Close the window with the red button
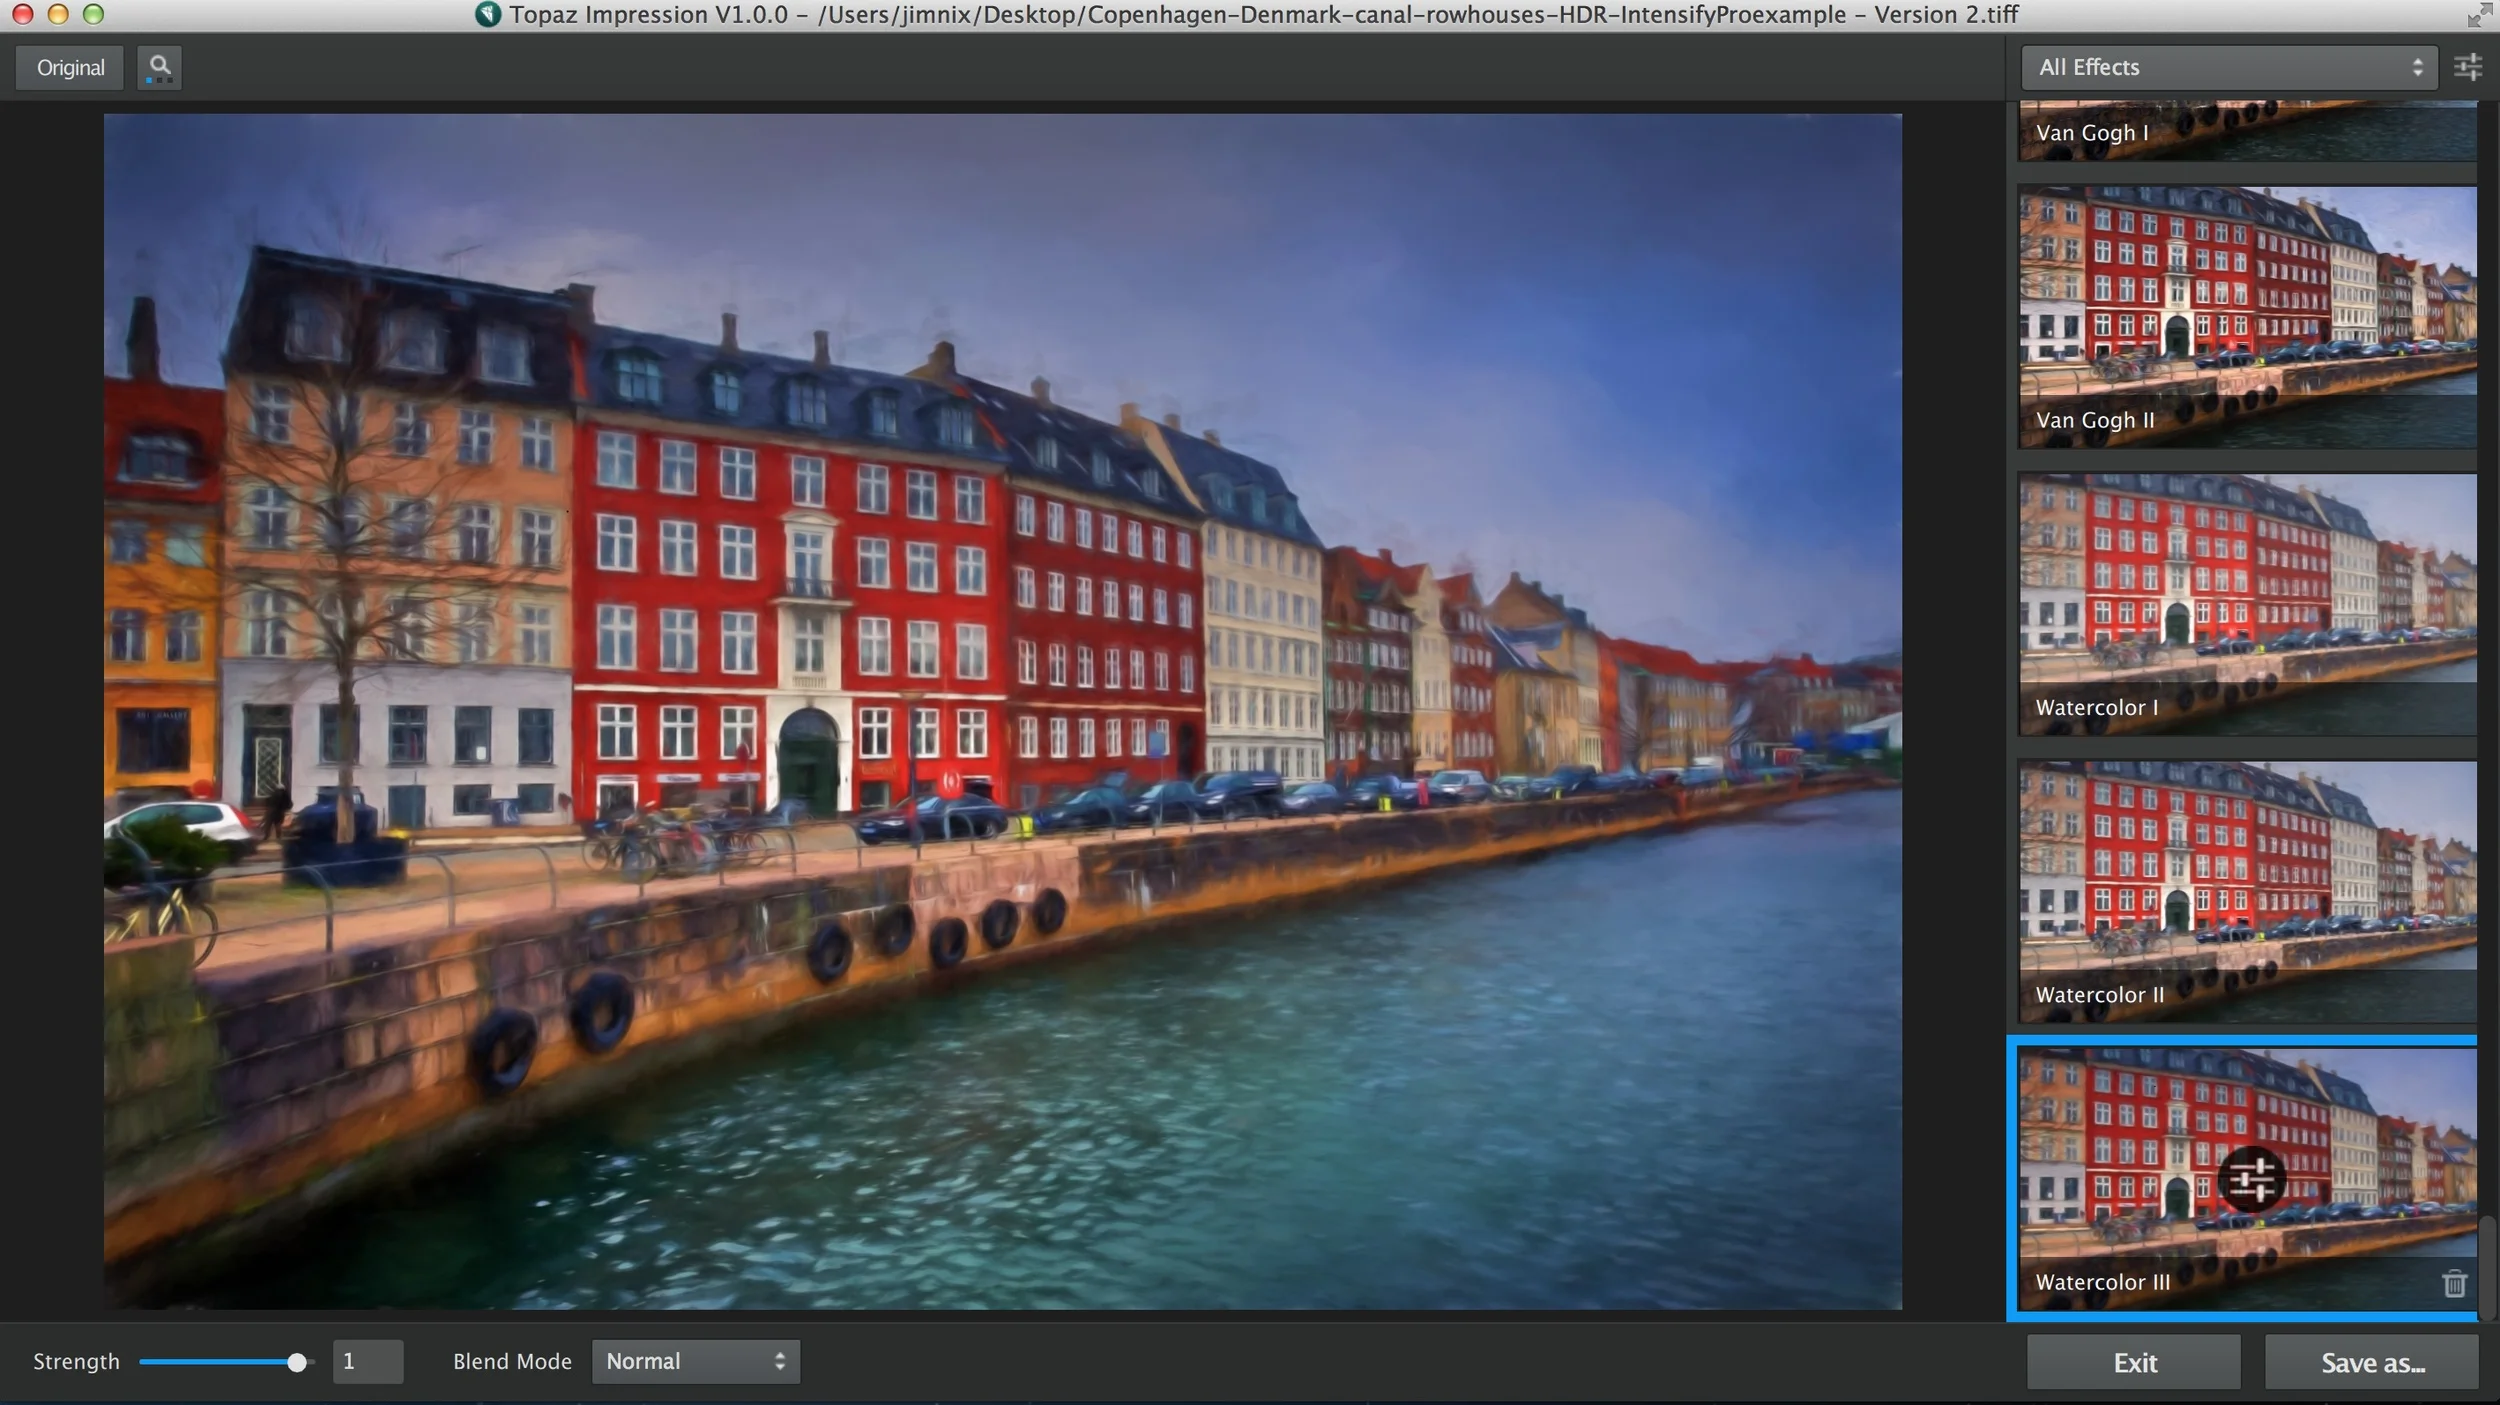2500x1405 pixels. pyautogui.click(x=22, y=14)
